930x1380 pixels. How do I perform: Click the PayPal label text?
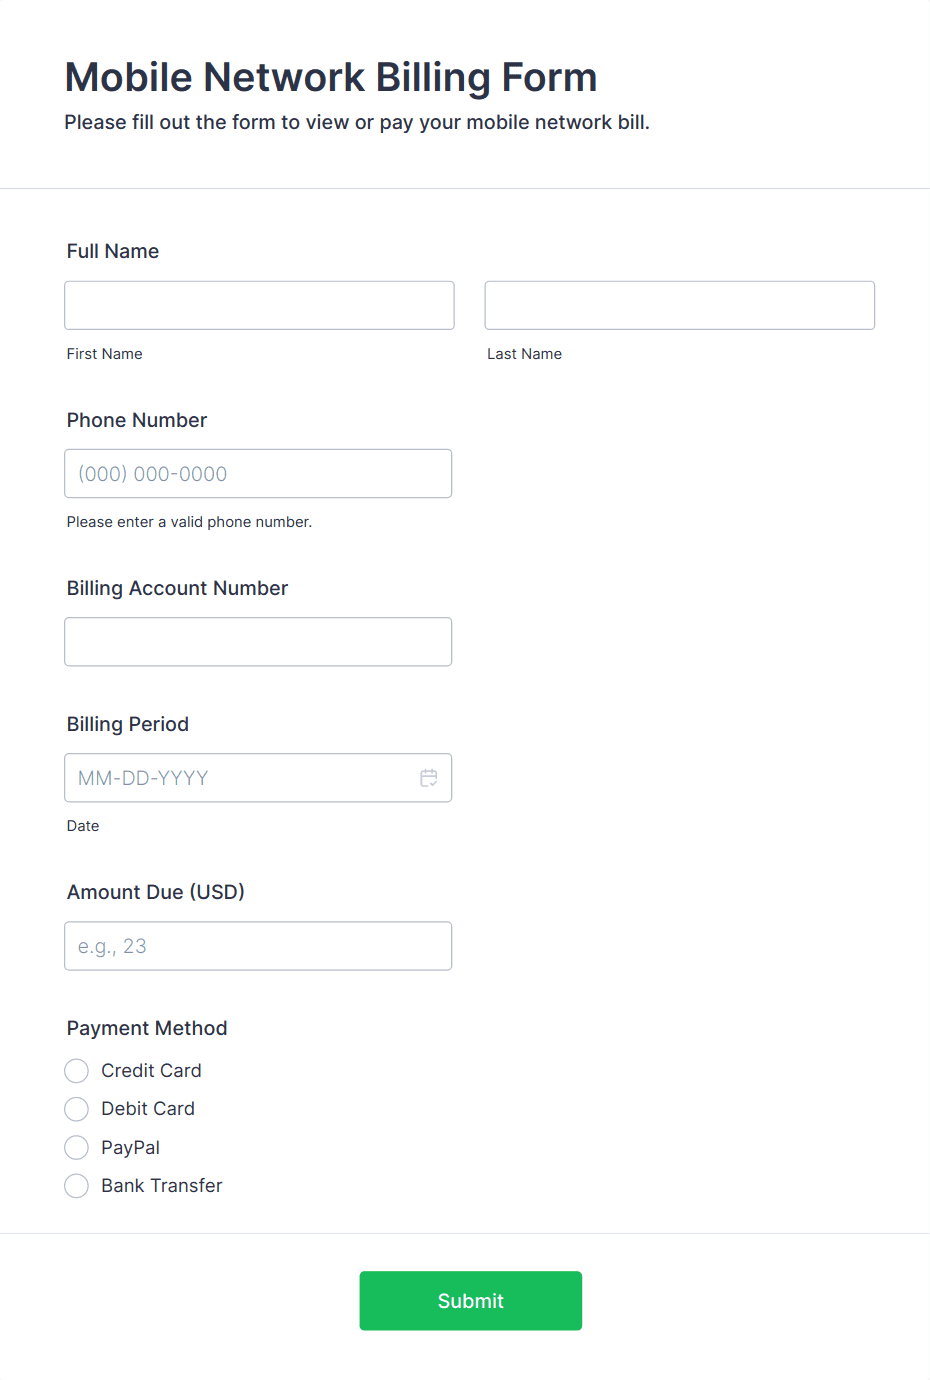pos(131,1148)
